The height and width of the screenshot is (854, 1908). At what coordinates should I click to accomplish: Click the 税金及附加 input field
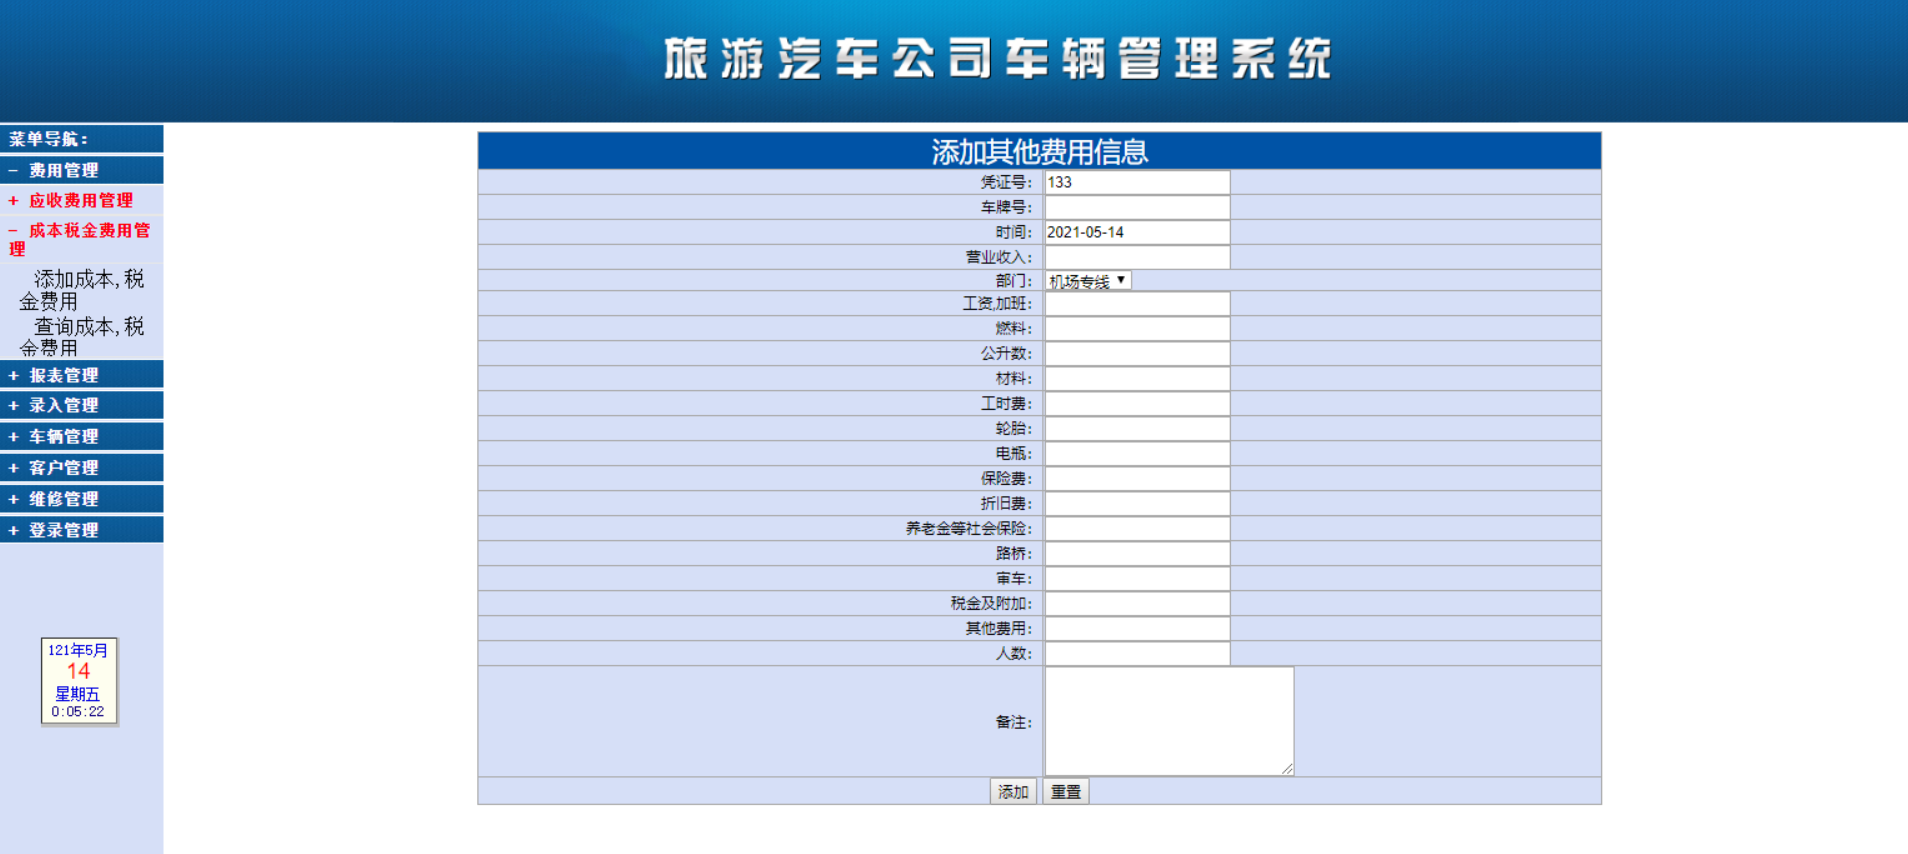pos(1137,603)
